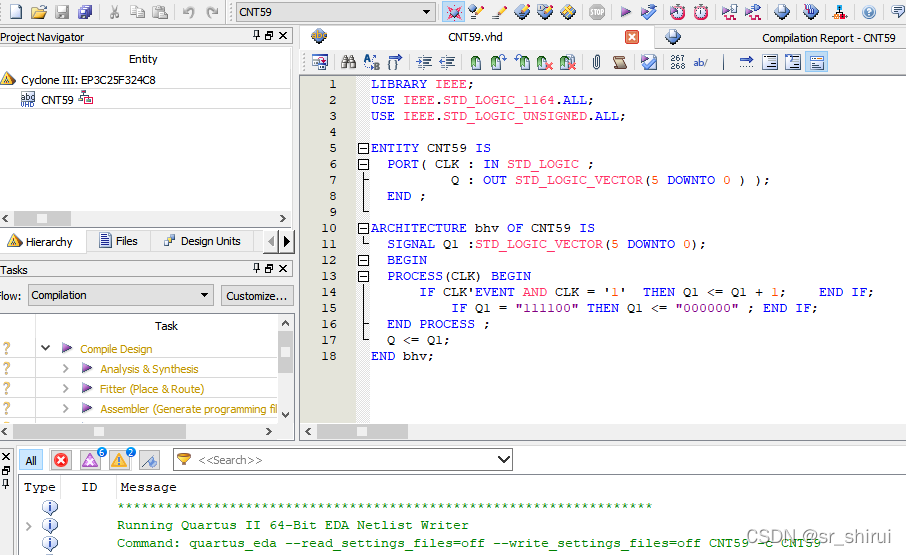906x555 pixels.
Task: Toggle the flagged messages filter icon
Action: pos(149,460)
